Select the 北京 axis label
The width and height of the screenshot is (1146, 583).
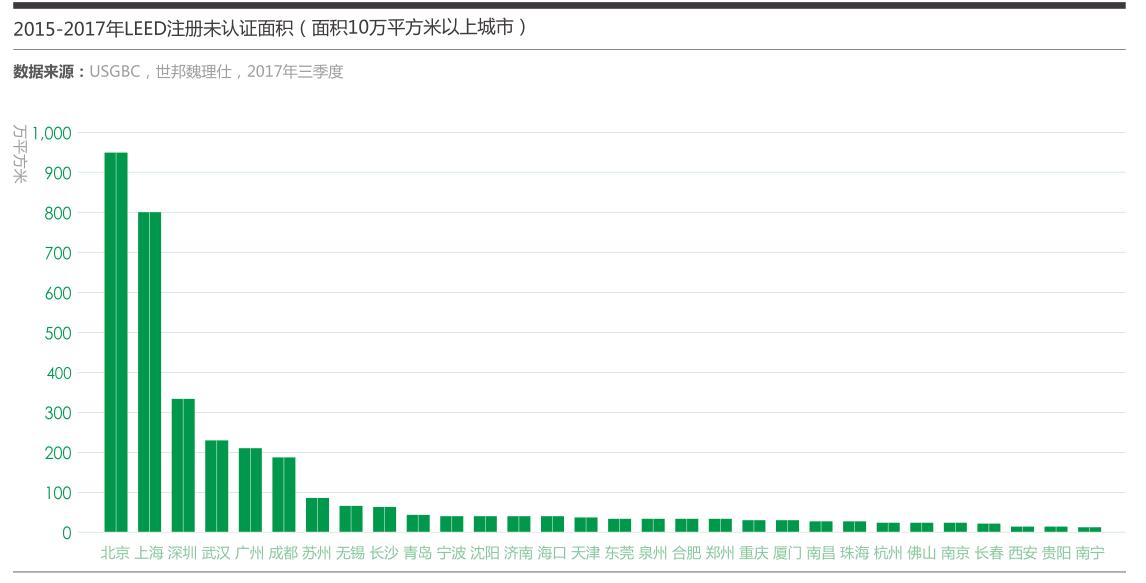click(115, 553)
